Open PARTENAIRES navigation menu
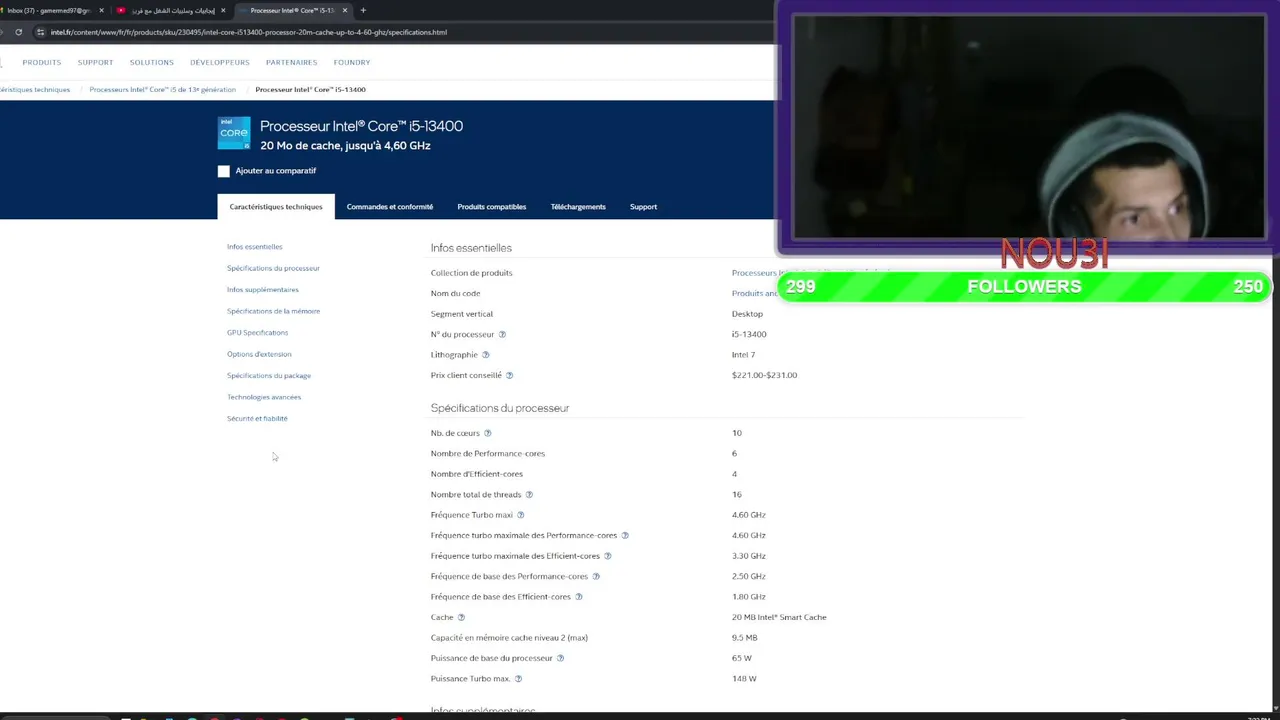 pyautogui.click(x=292, y=62)
